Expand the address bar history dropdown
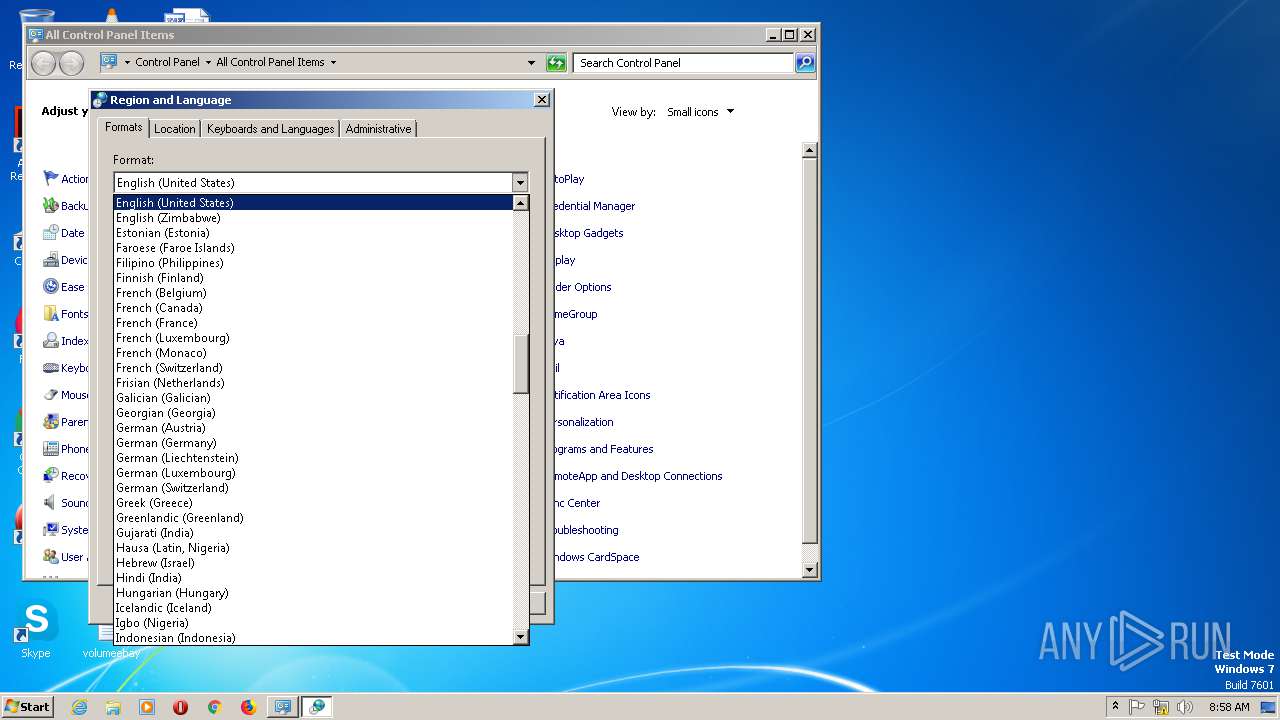1280x720 pixels. (x=531, y=63)
